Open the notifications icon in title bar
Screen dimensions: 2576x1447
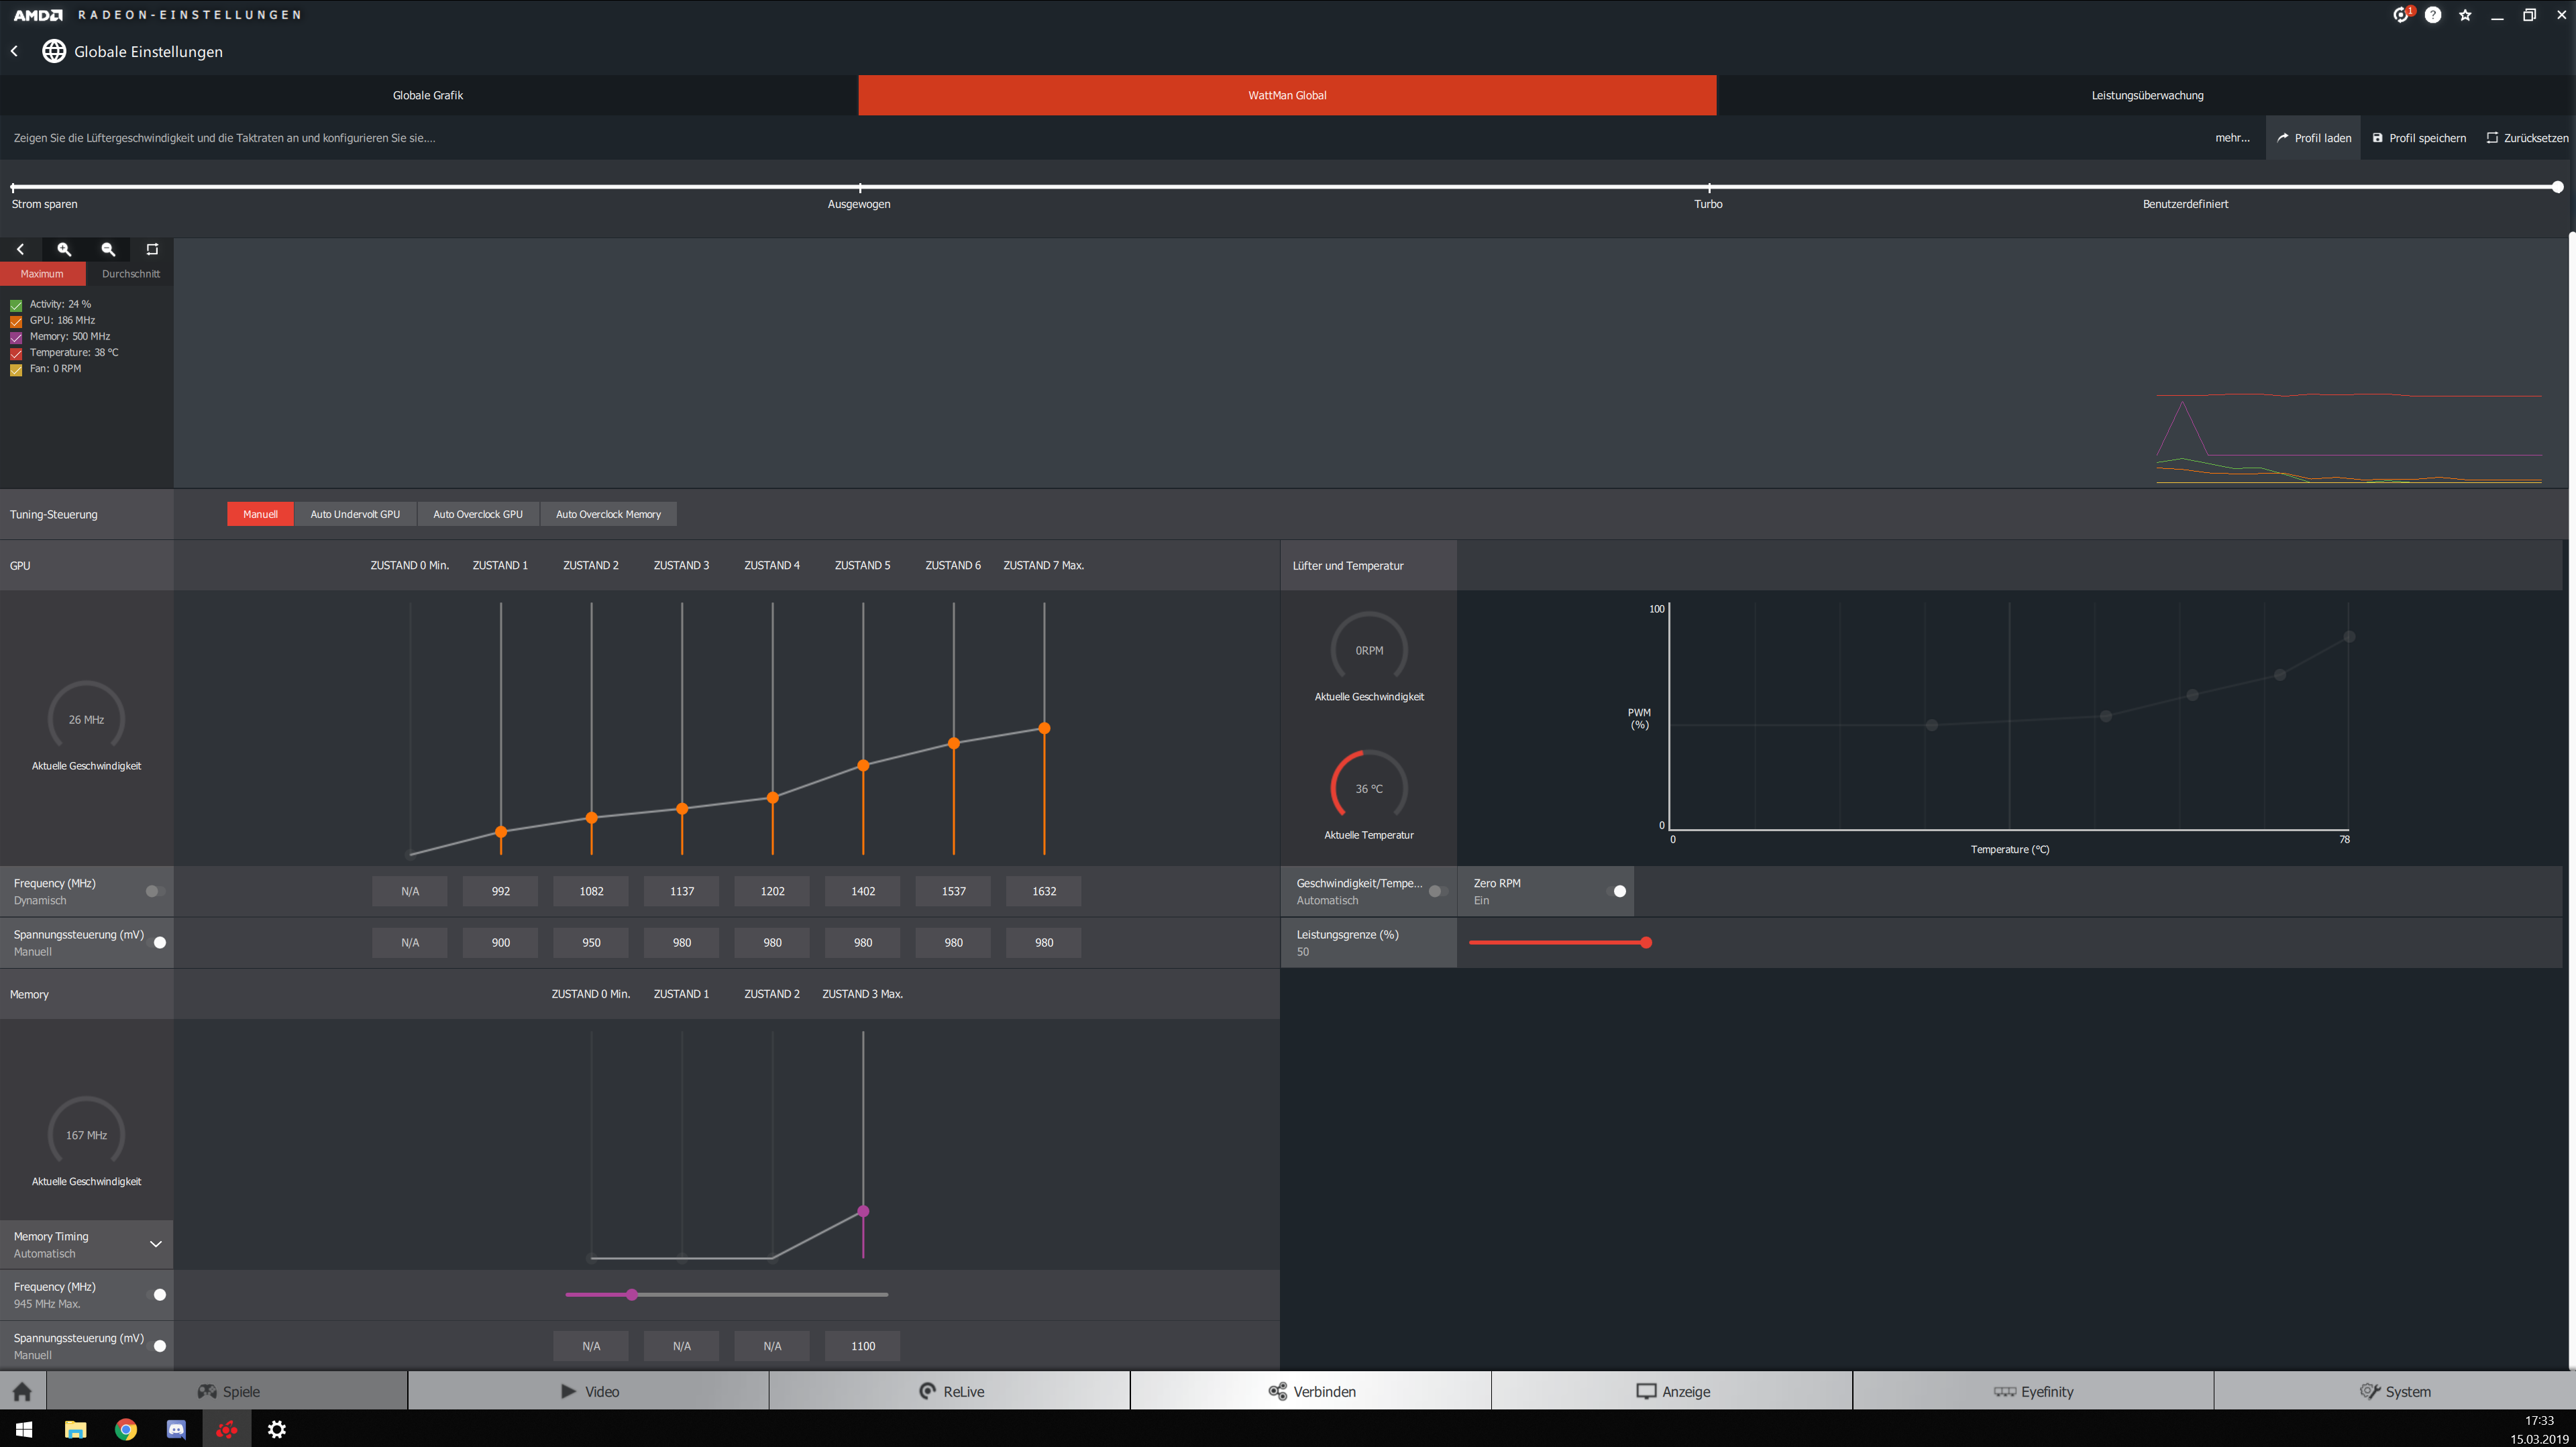[2401, 15]
